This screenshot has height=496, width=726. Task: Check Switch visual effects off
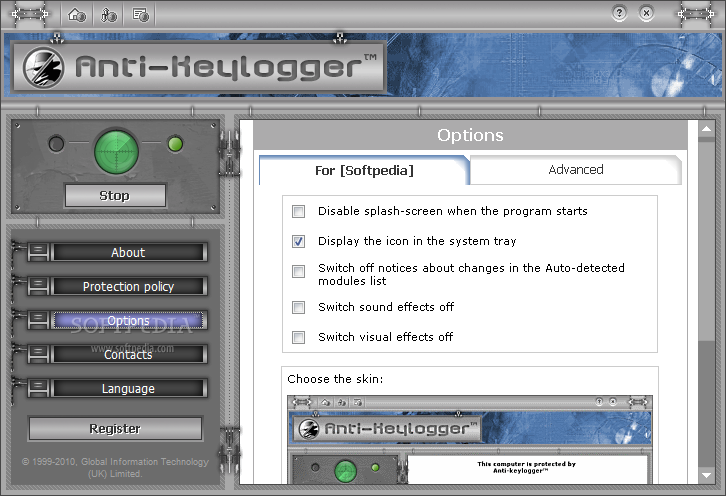[x=299, y=337]
